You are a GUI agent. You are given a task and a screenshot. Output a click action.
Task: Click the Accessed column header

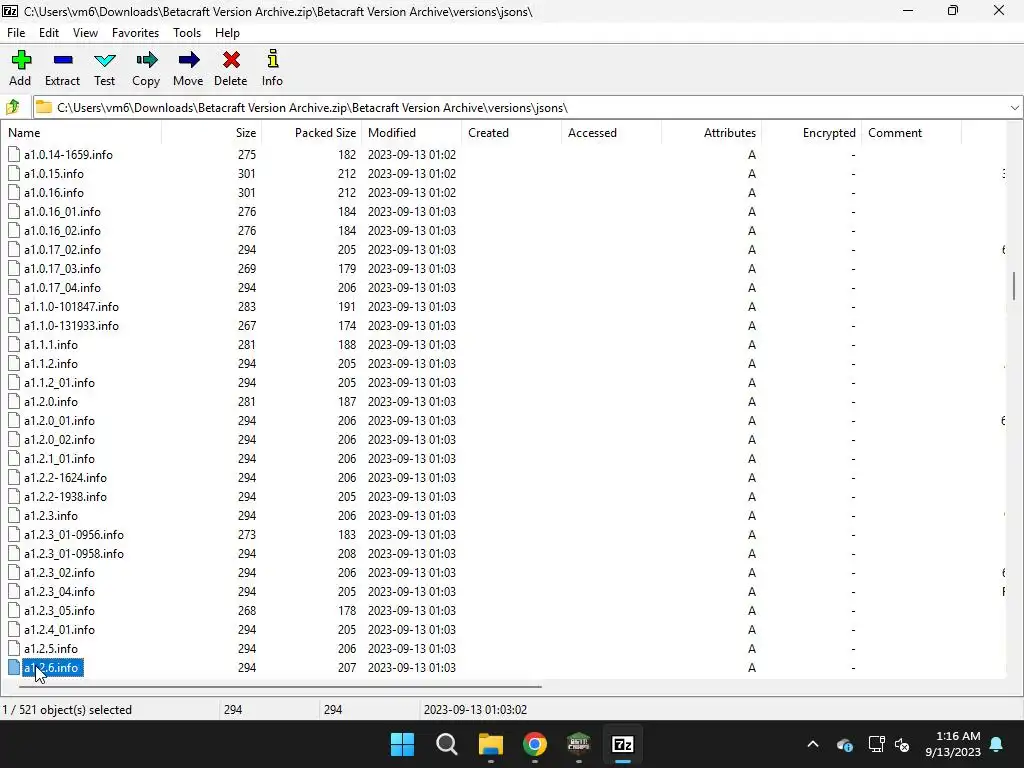coord(611,133)
